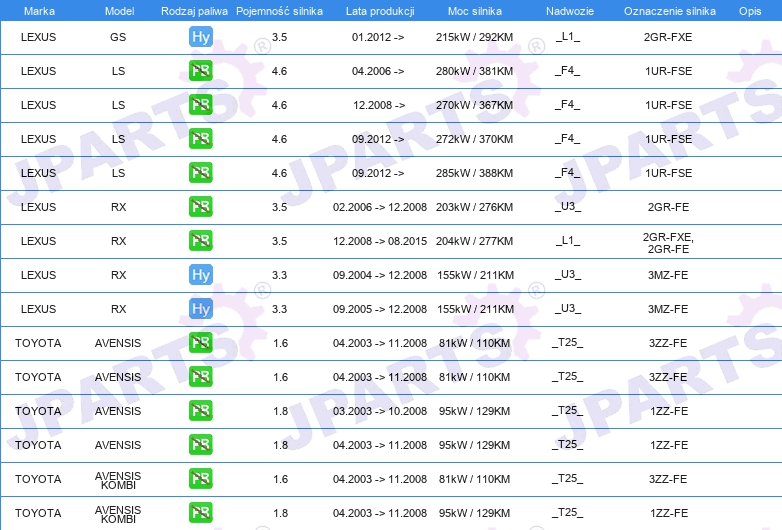Click petrol icon in Avensis 03.2003 row
Screen dimensions: 782x530
tap(201, 411)
